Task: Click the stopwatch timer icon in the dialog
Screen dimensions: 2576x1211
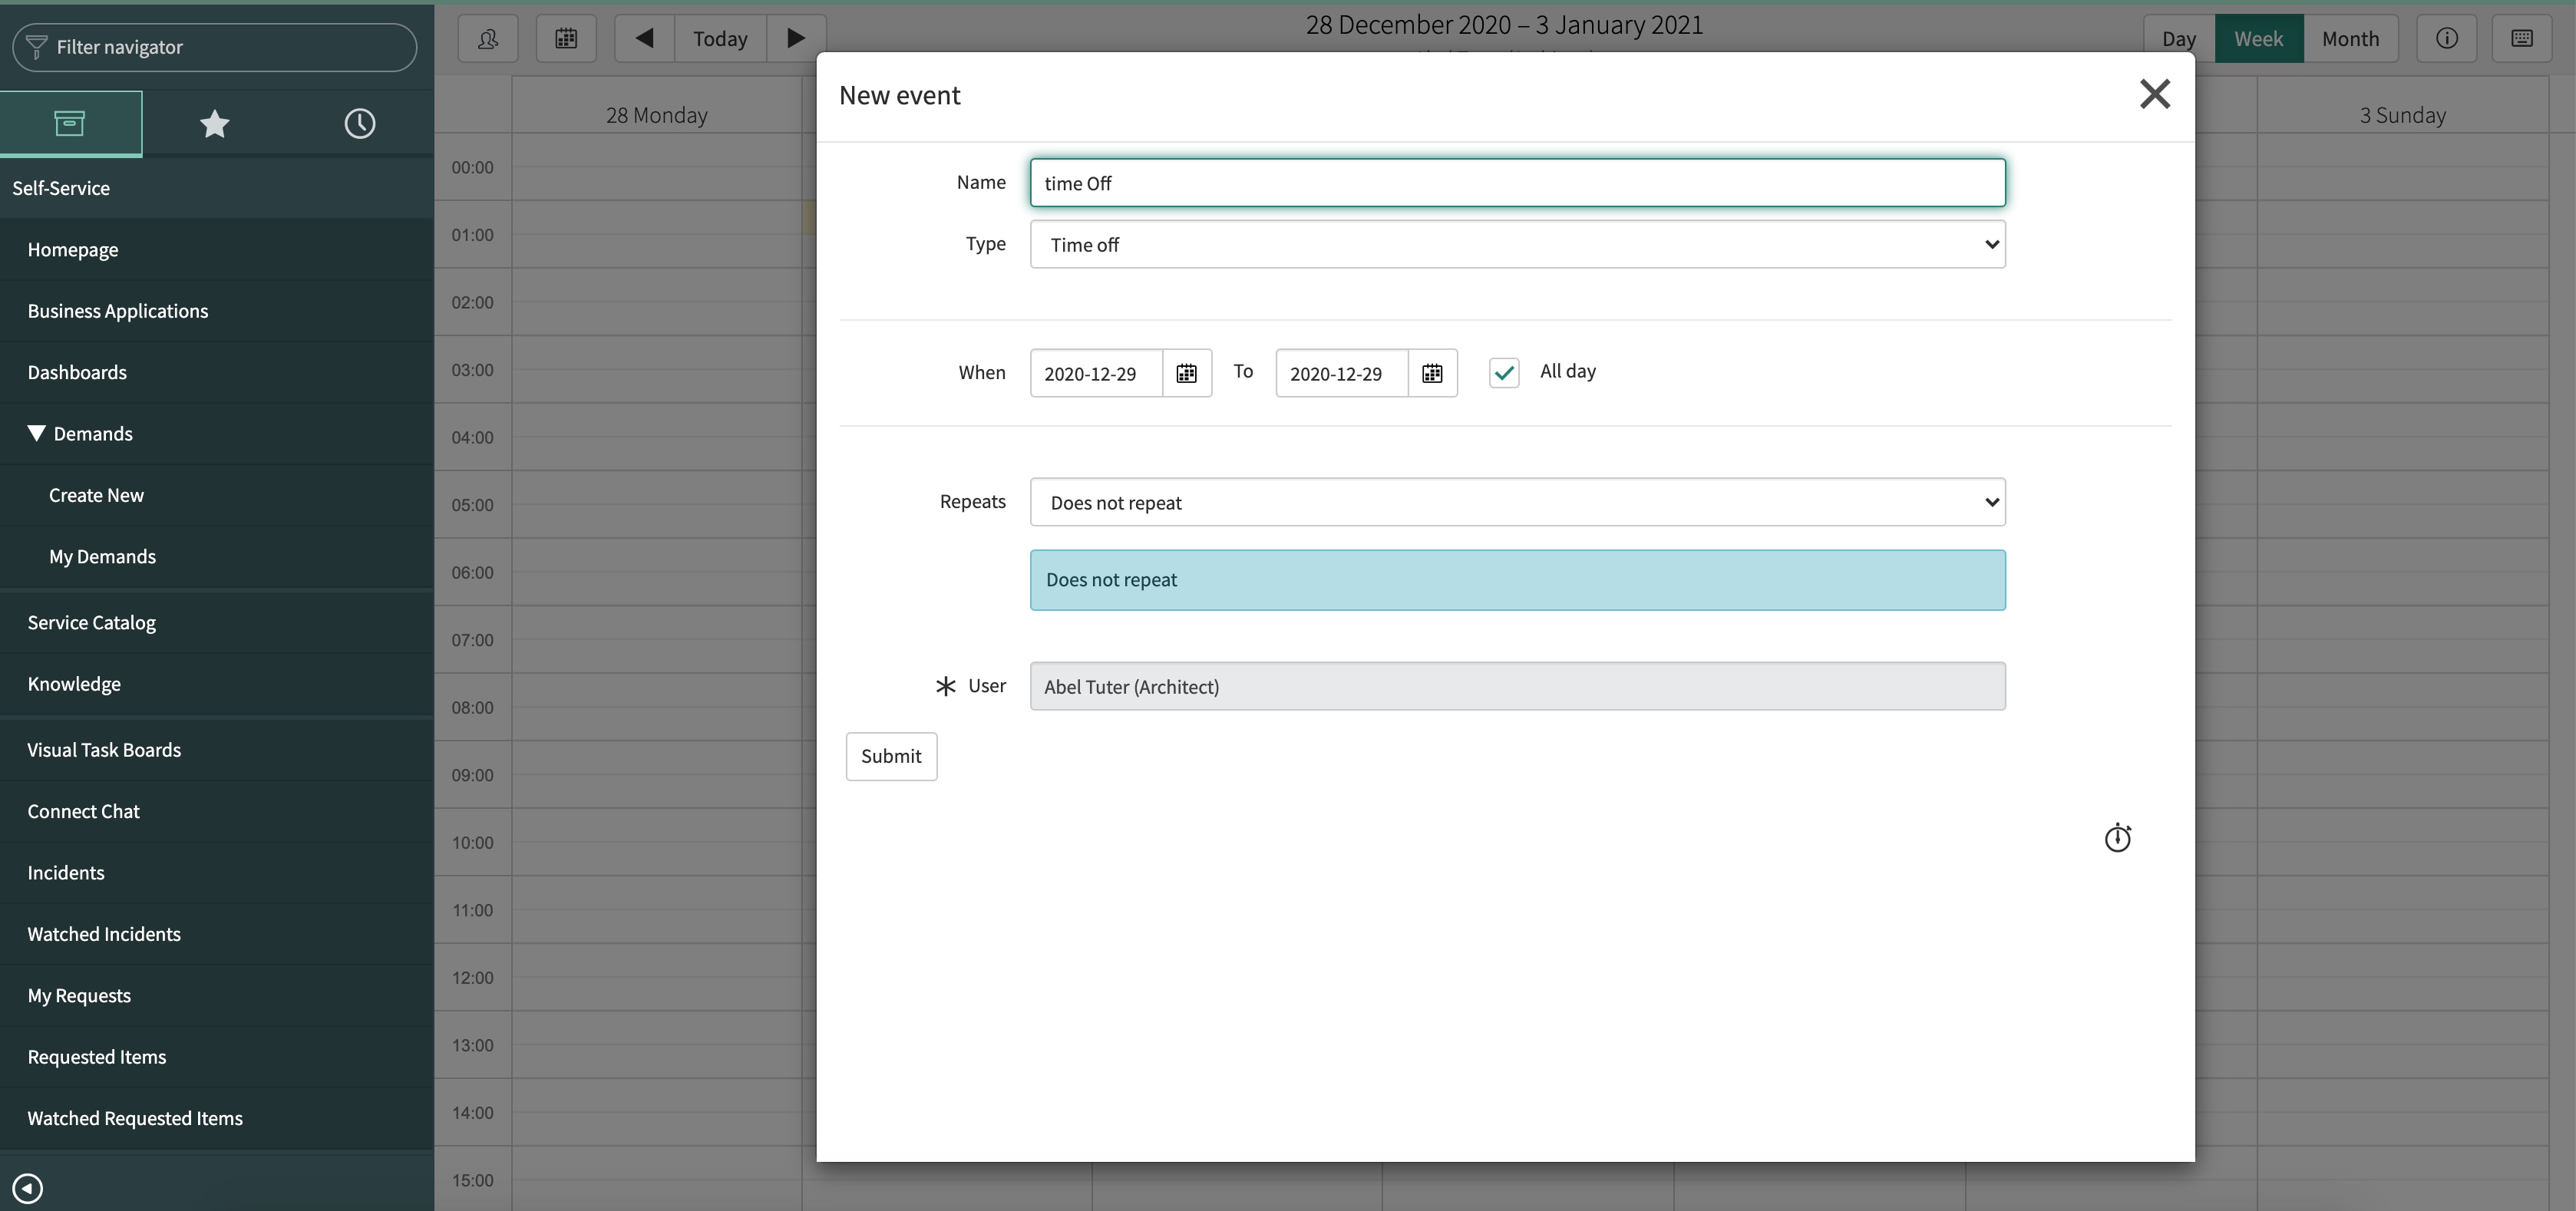Action: (2118, 837)
